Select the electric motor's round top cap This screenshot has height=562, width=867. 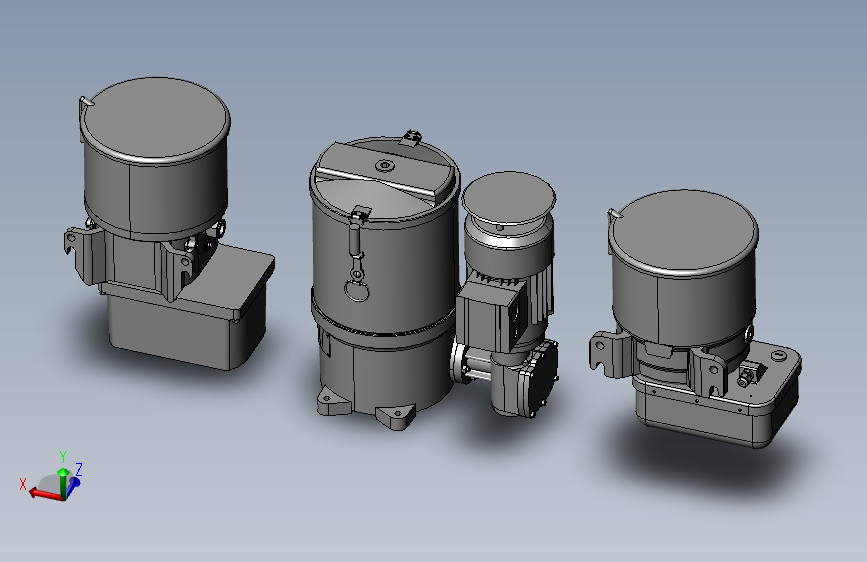tap(509, 197)
